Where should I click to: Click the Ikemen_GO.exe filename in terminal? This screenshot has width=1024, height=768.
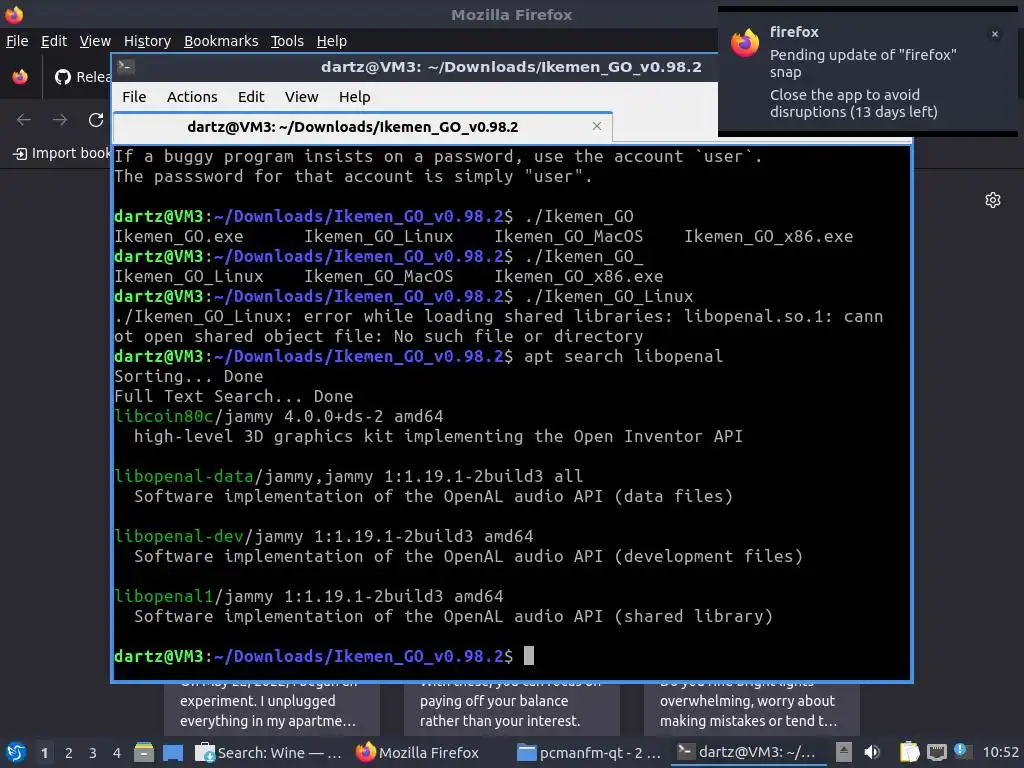[178, 236]
